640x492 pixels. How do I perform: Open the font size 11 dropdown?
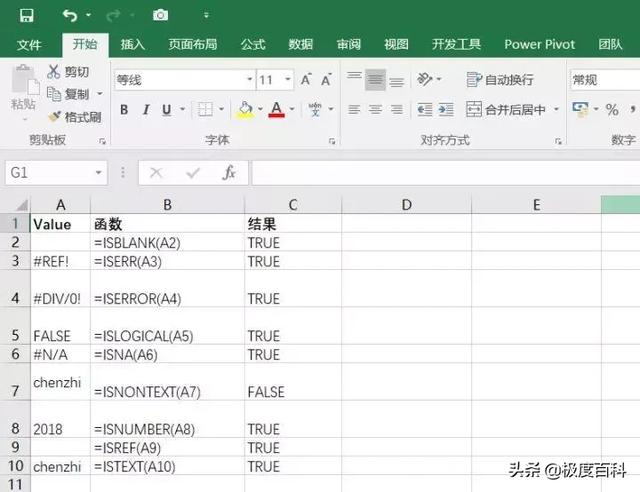point(288,79)
